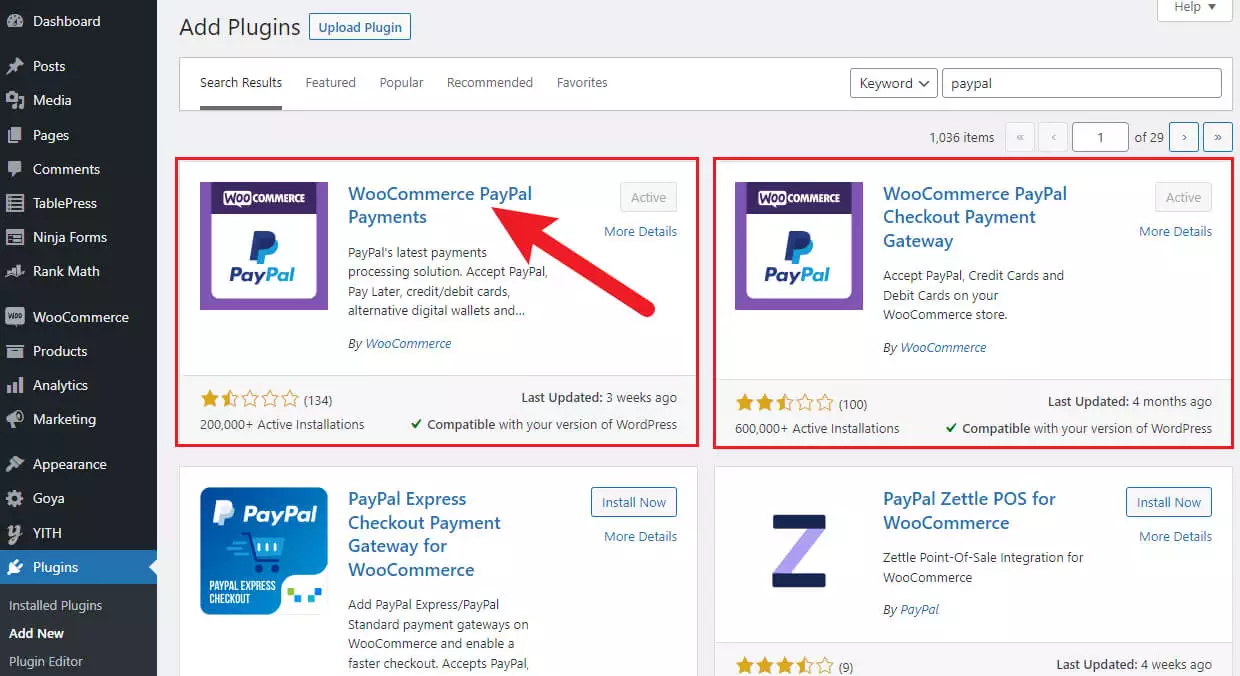The image size is (1240, 676).
Task: Click the Analytics bar chart icon
Action: coord(15,385)
